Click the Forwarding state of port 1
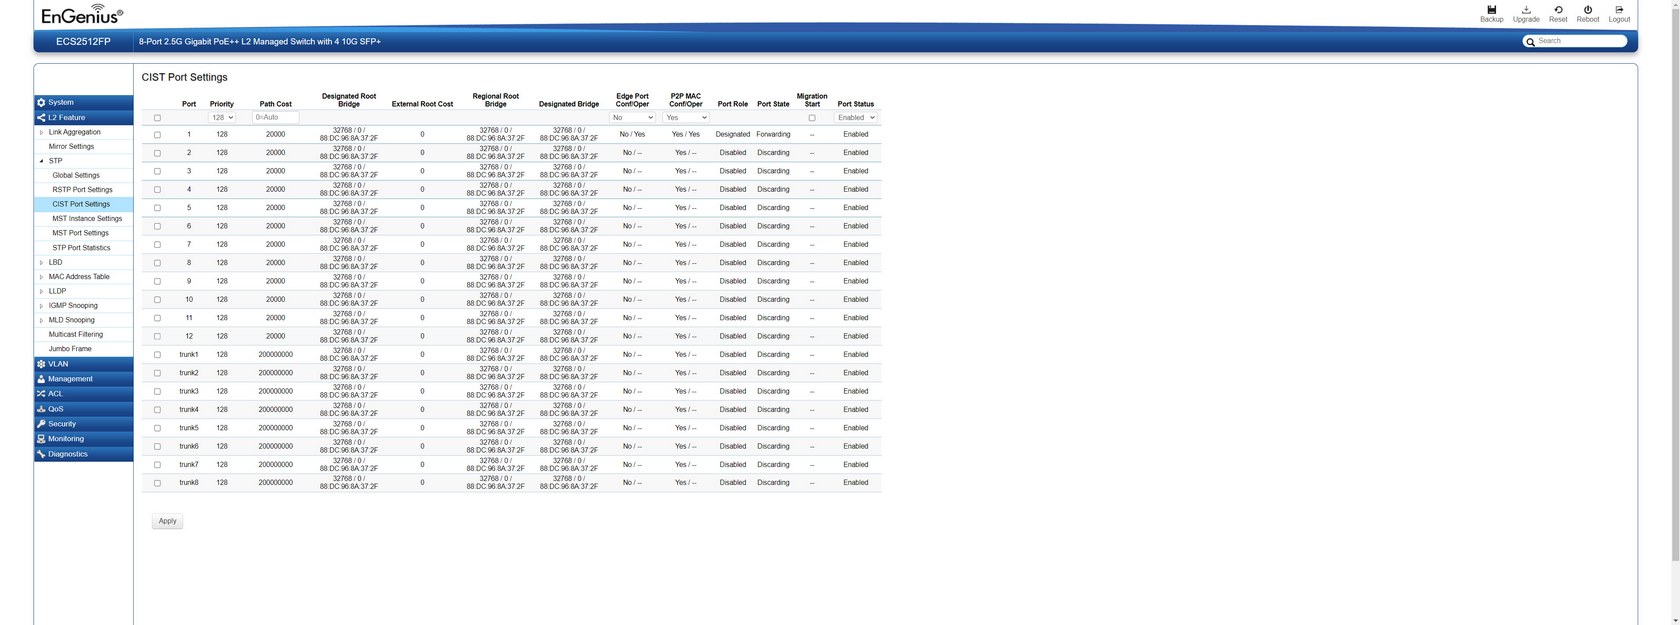This screenshot has height=625, width=1680. pos(773,134)
